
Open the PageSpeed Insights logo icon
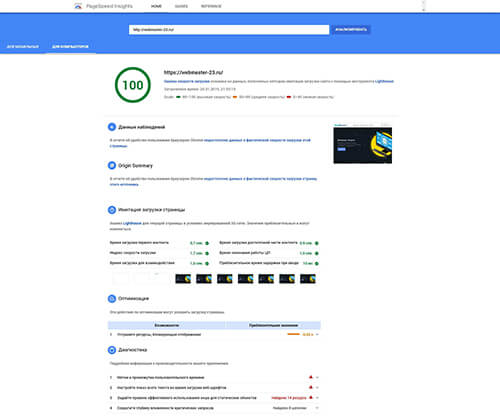click(78, 6)
